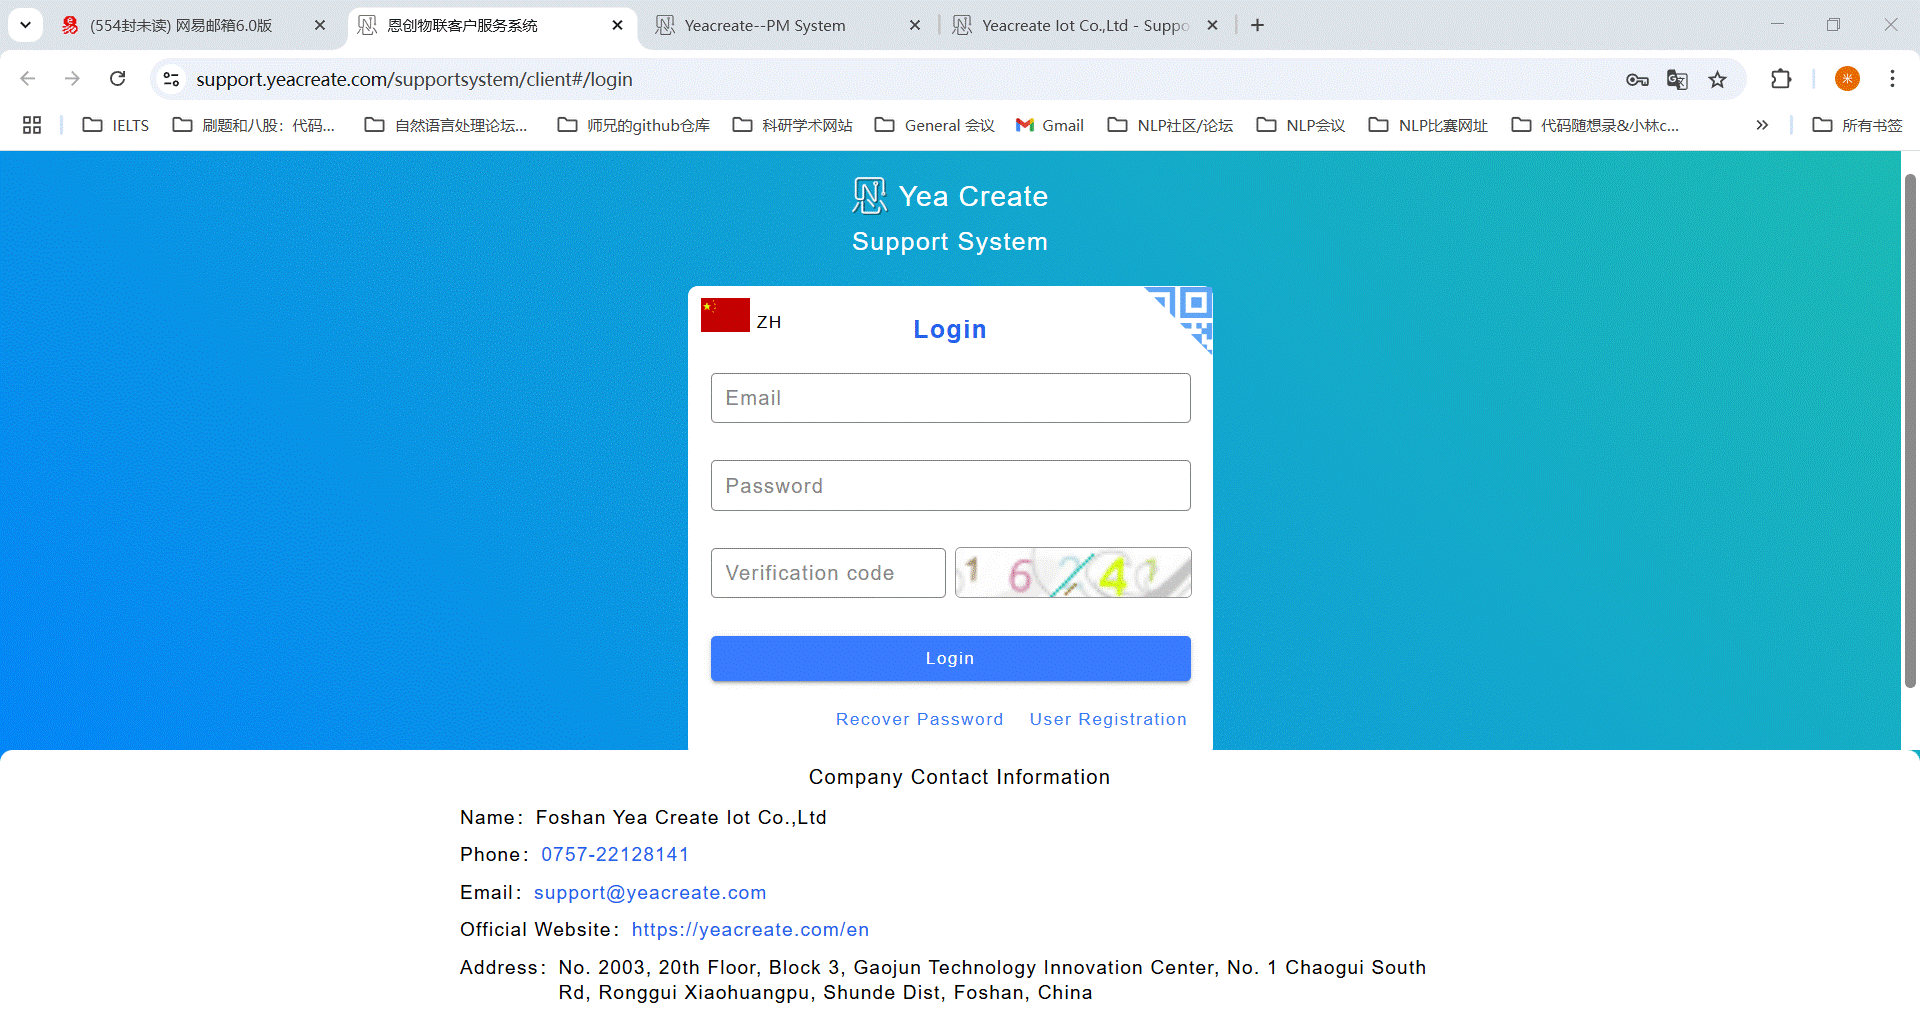This screenshot has width=1920, height=1025.
Task: Switch language using the China flag icon
Action: [x=725, y=315]
